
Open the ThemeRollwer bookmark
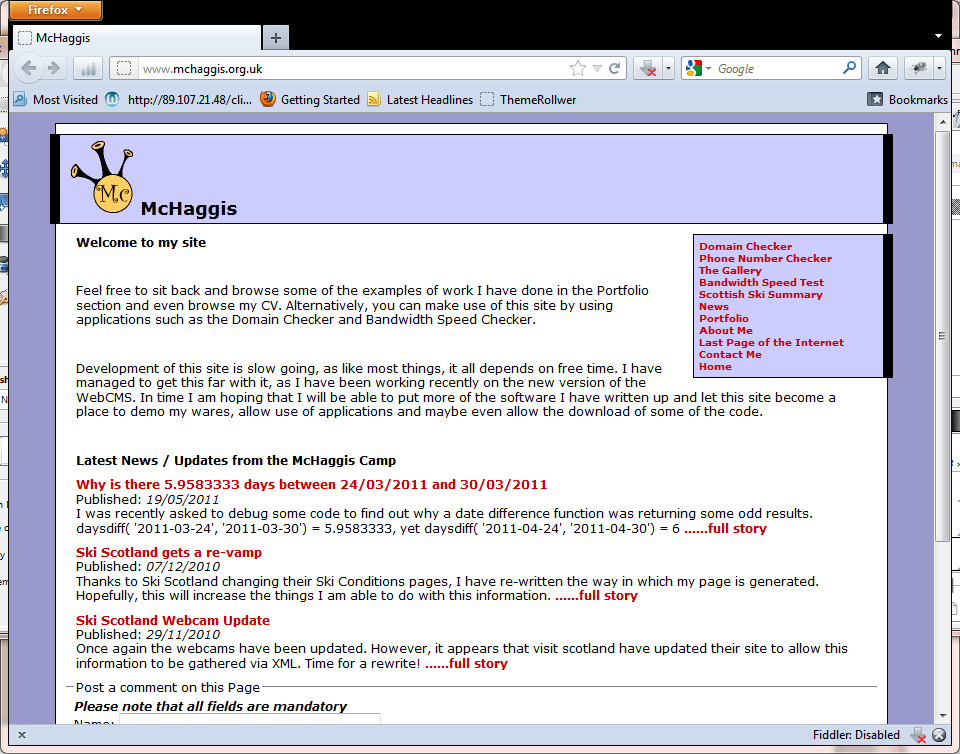tap(528, 99)
